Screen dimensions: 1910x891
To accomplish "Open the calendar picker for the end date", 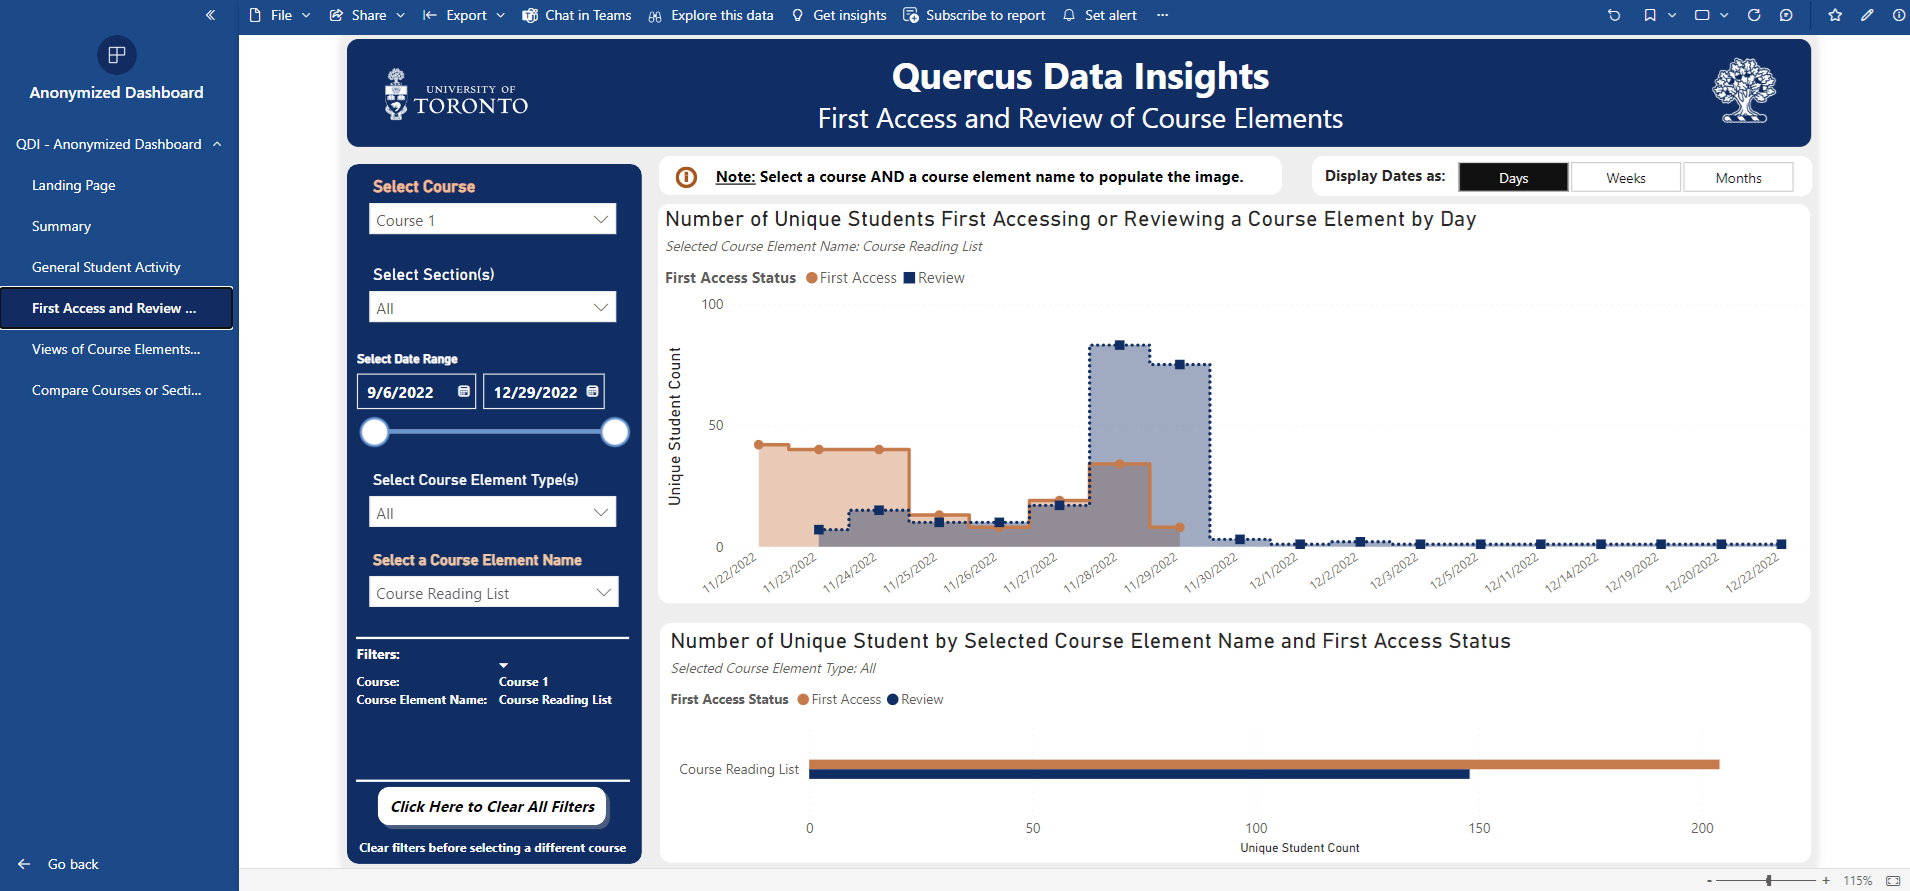I will pos(593,391).
